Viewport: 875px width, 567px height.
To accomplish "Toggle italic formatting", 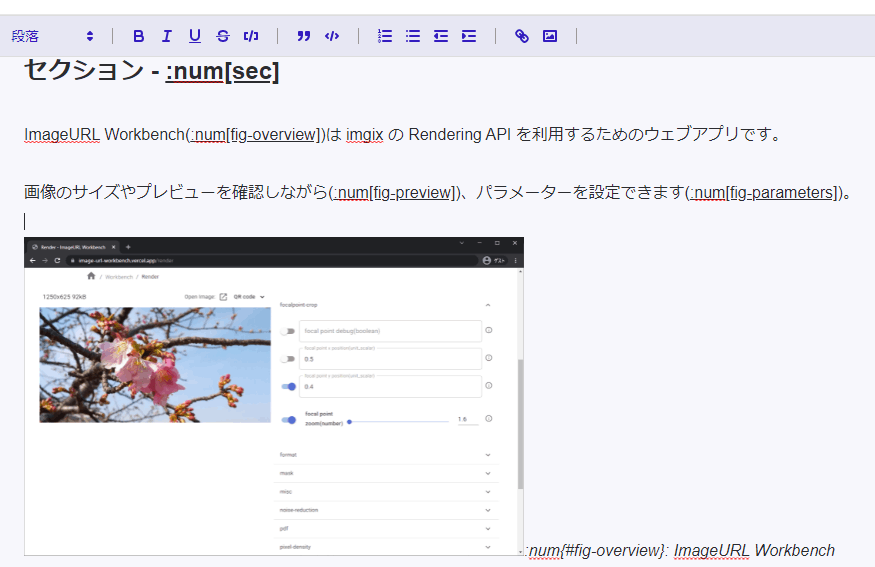I will (x=166, y=36).
